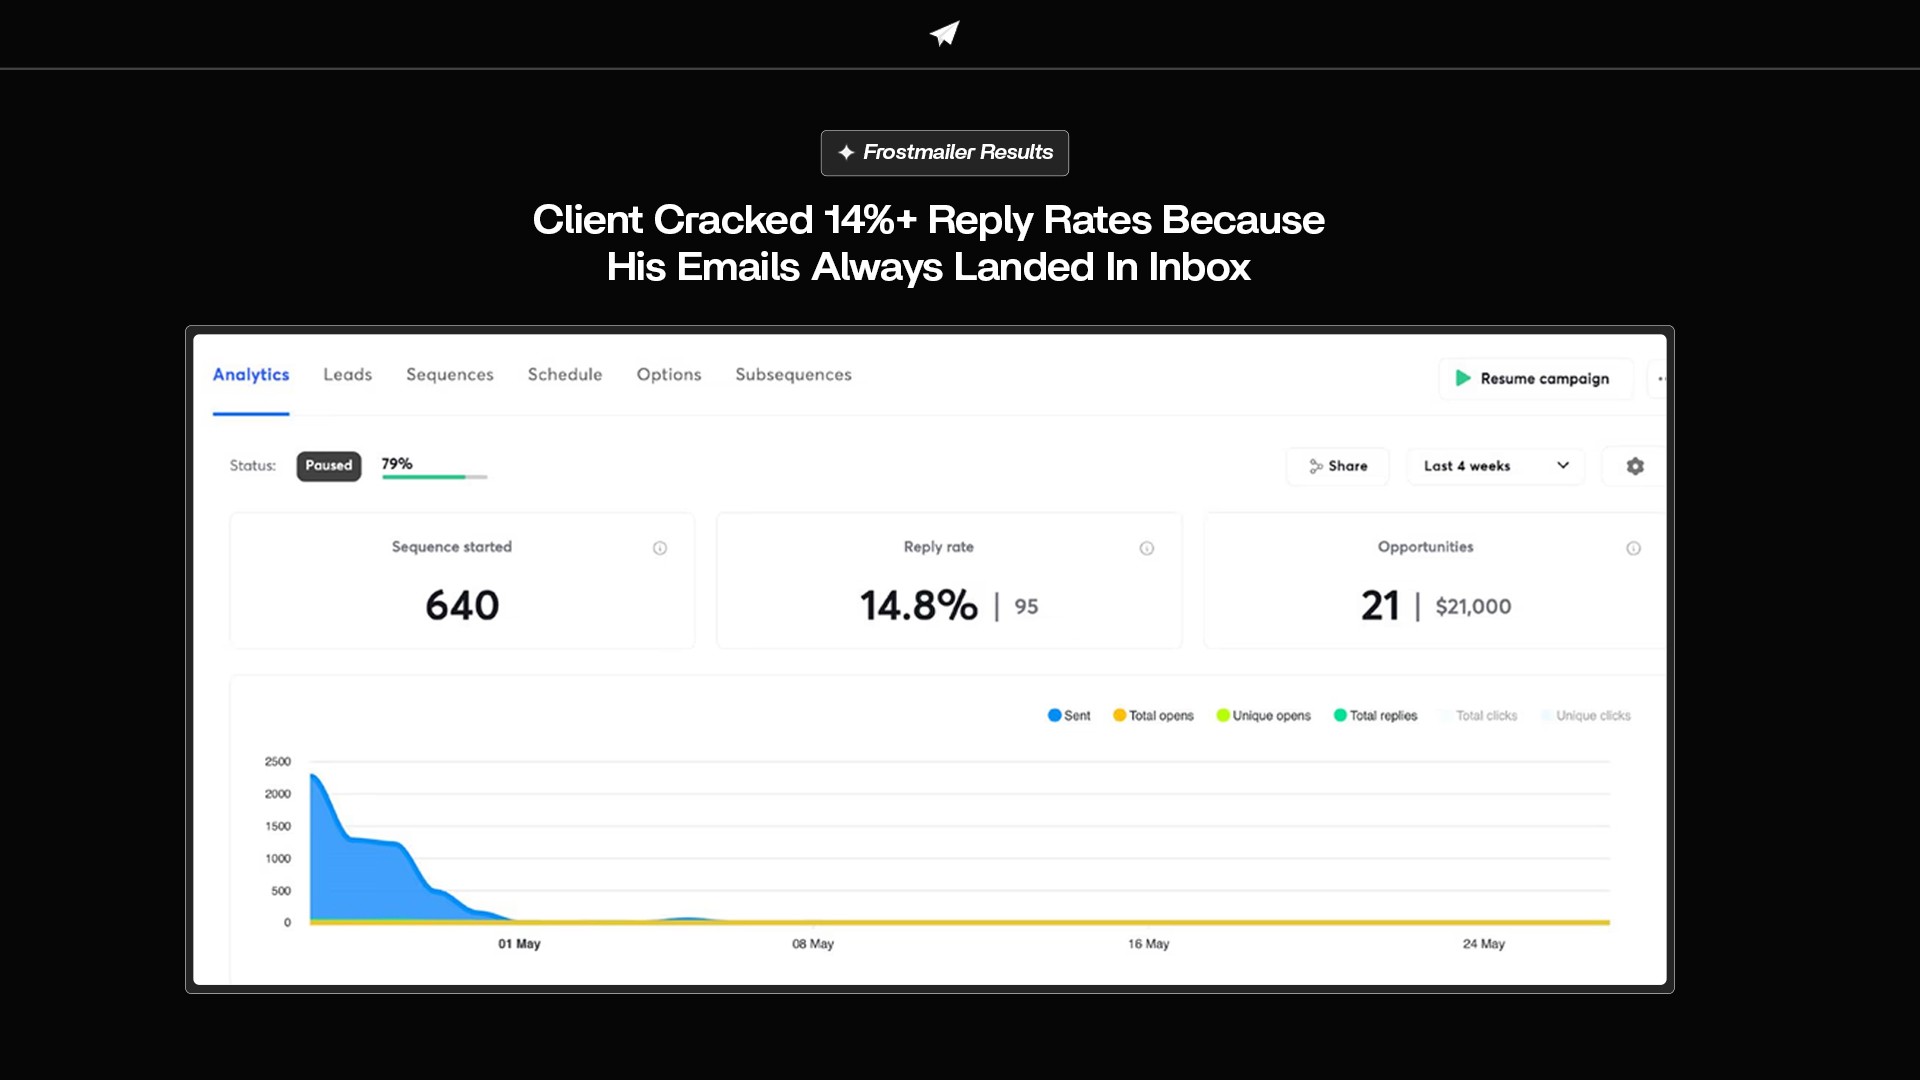Click the Reply rate info icon
1920x1080 pixels.
(1147, 548)
